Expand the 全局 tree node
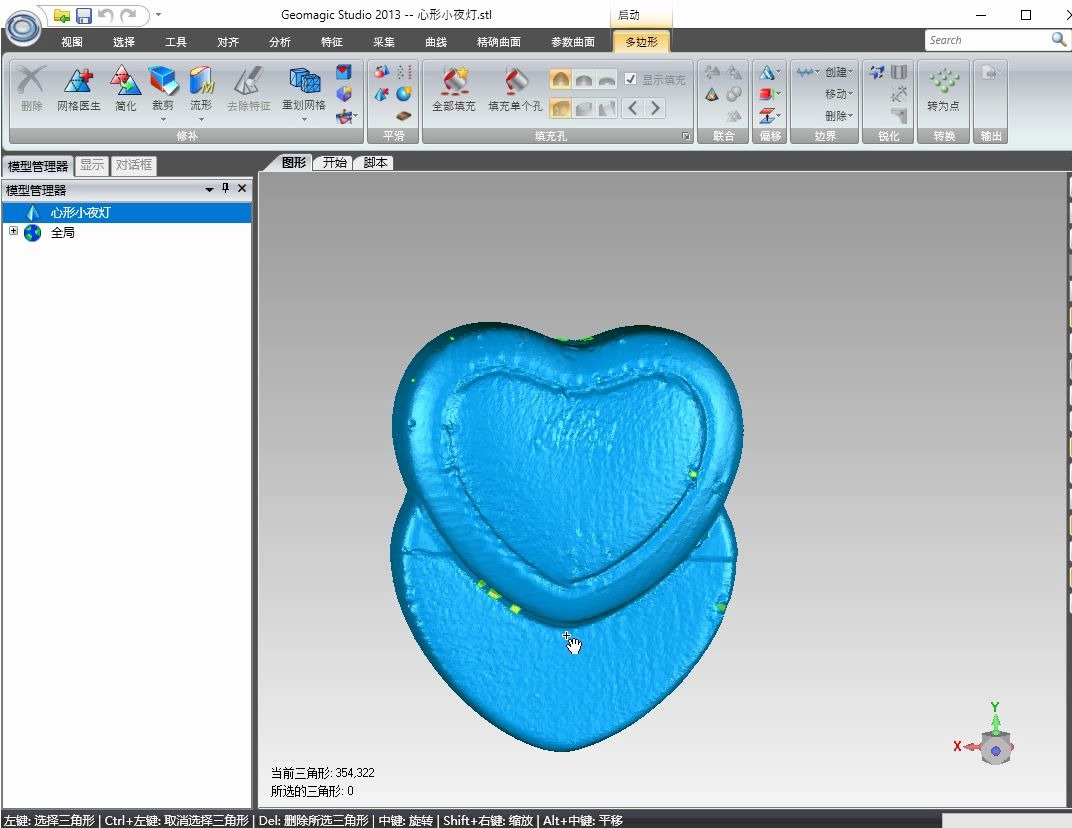 13,232
